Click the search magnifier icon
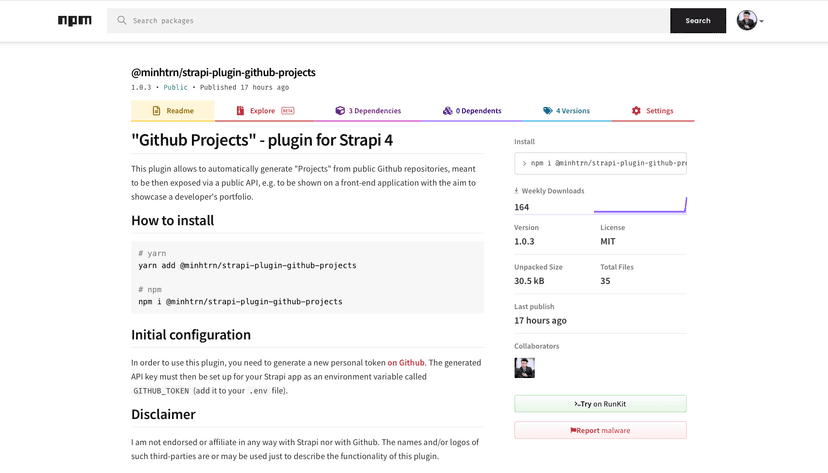Image resolution: width=828 pixels, height=473 pixels. [x=121, y=20]
